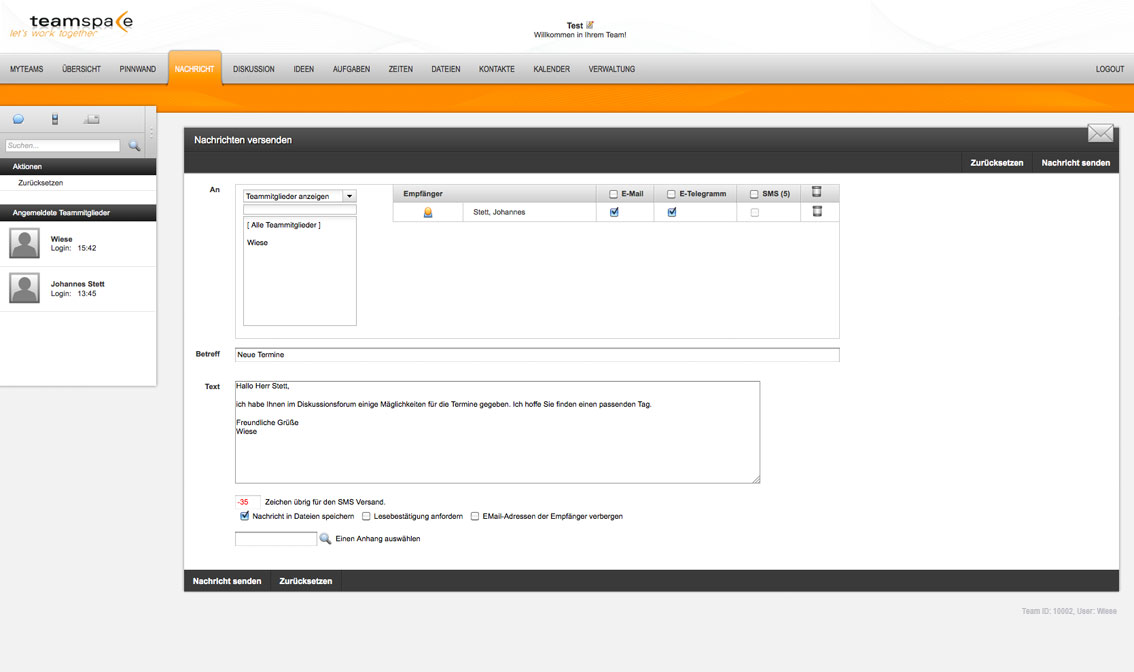Screen dimensions: 1134x672
Task: Go to the VERWALTUNG tab
Action: pos(612,69)
